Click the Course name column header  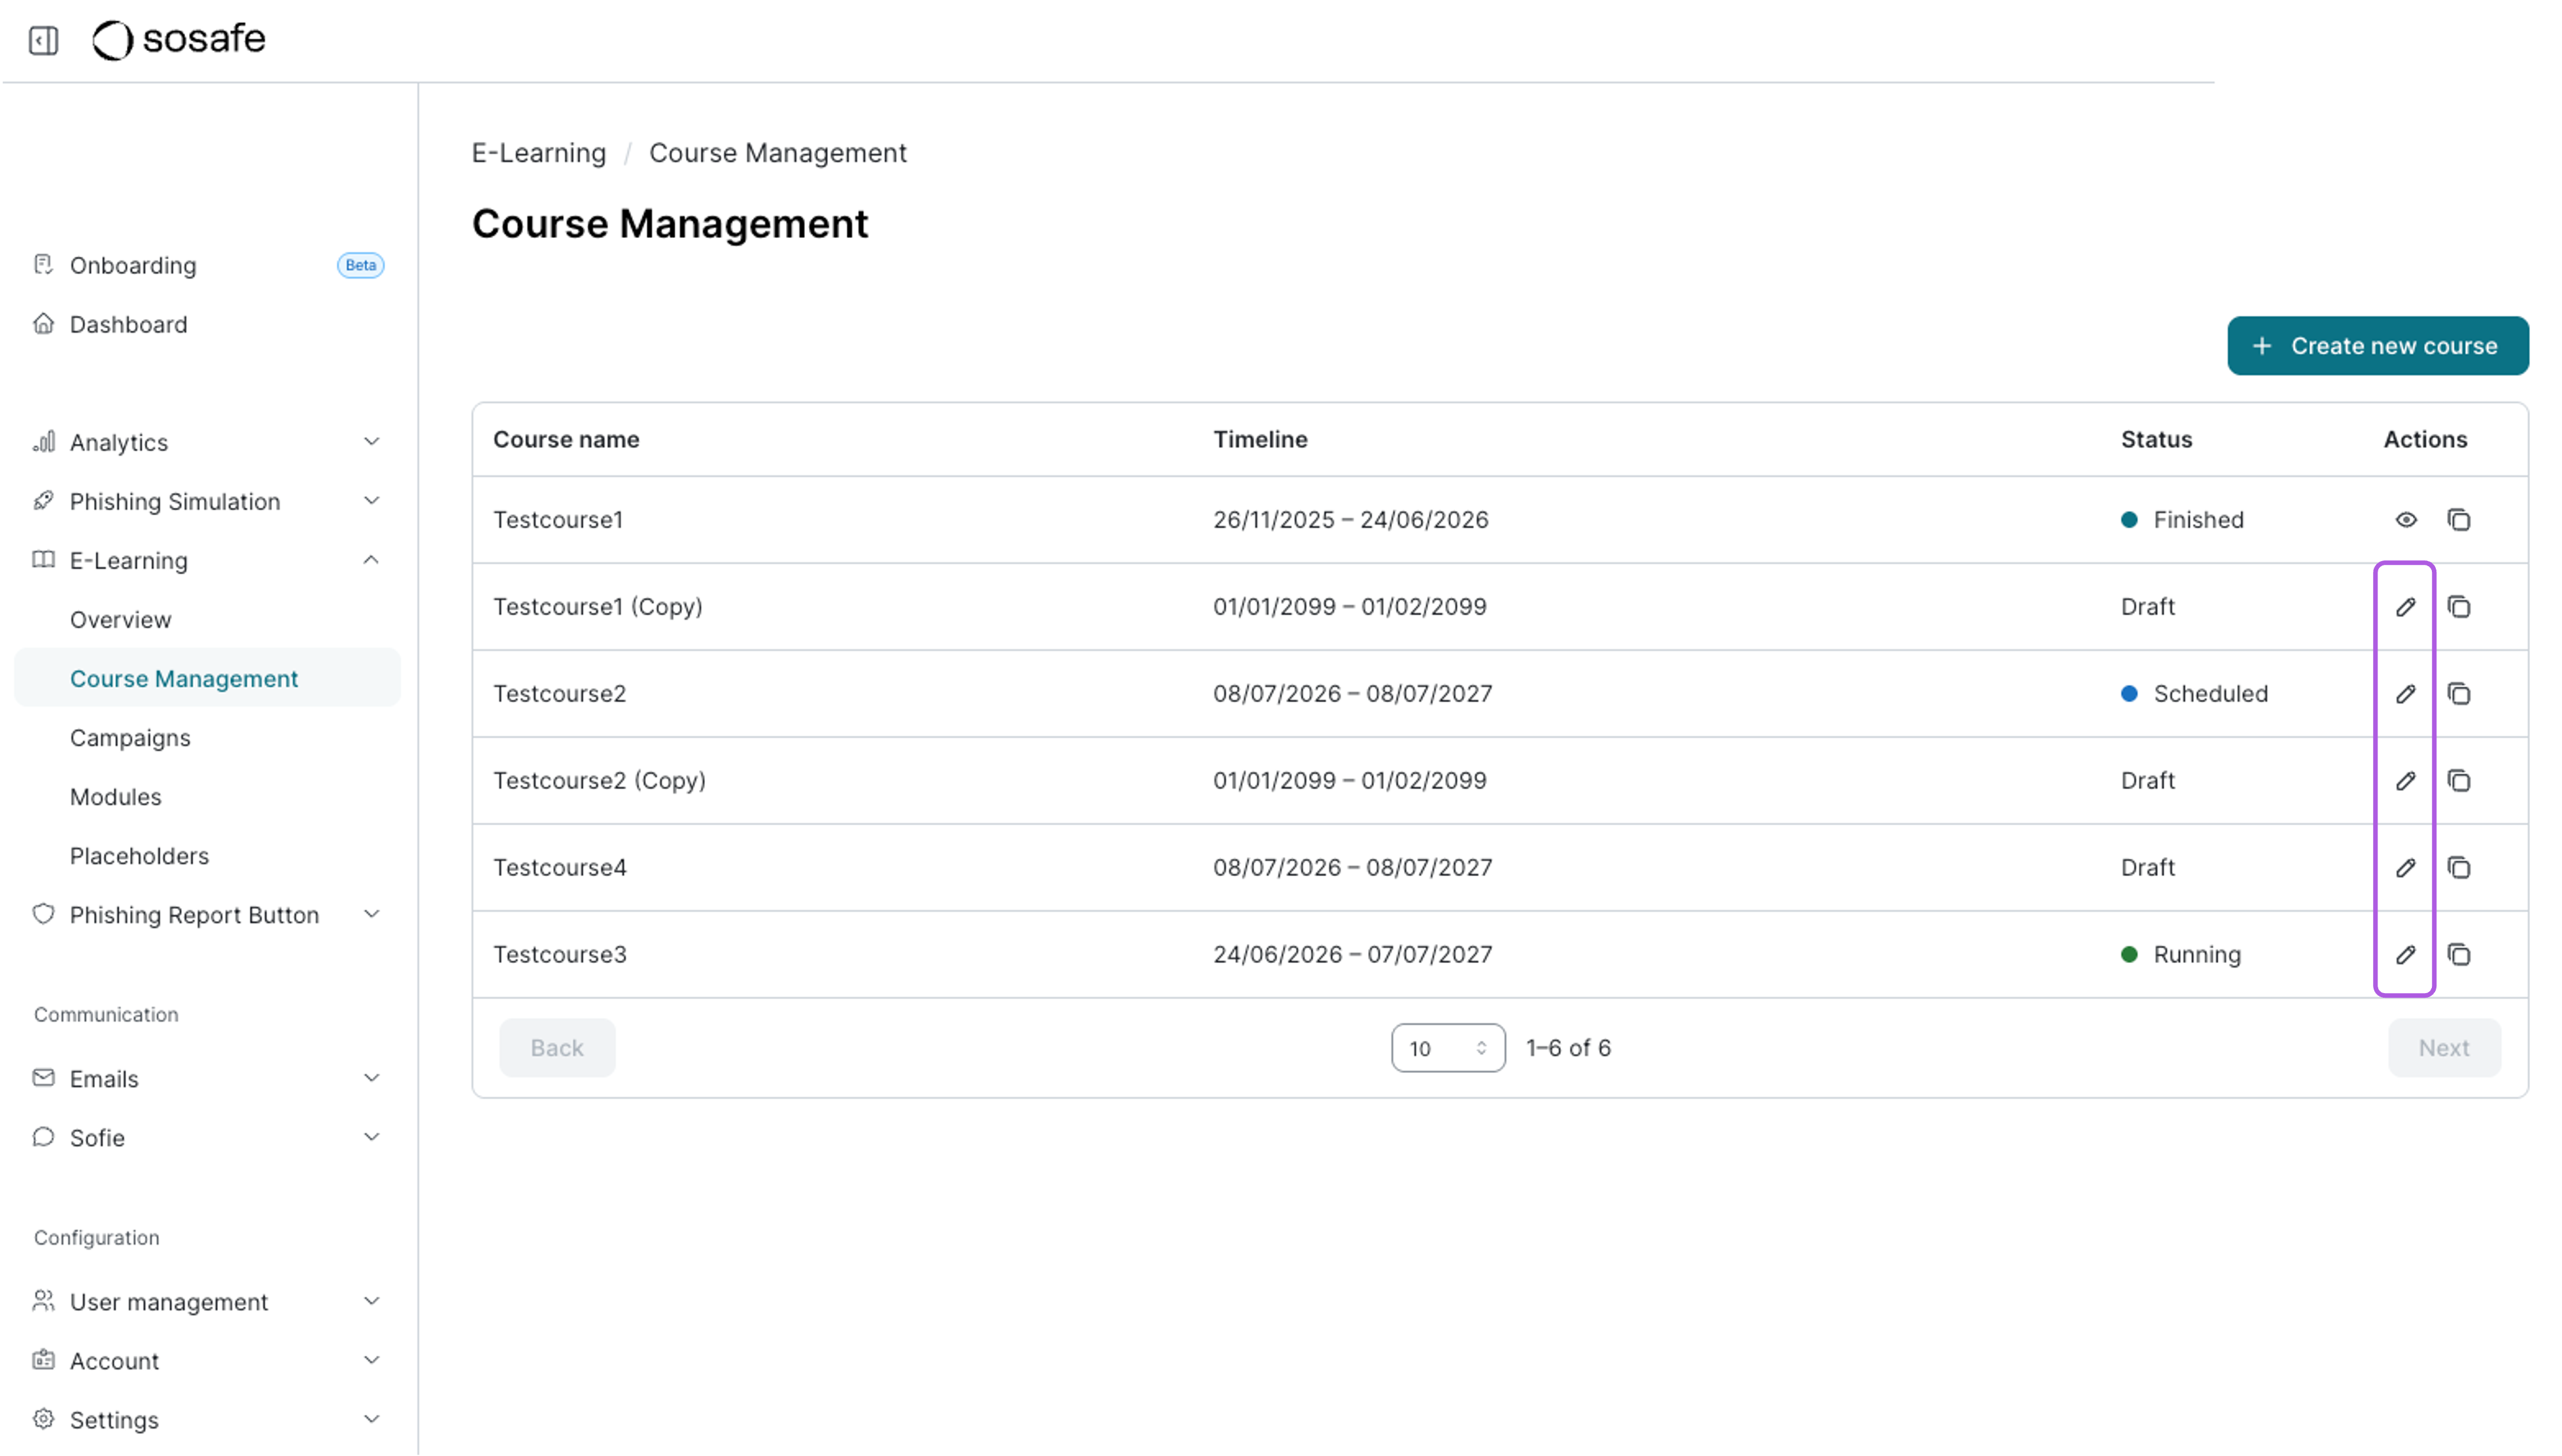(566, 440)
